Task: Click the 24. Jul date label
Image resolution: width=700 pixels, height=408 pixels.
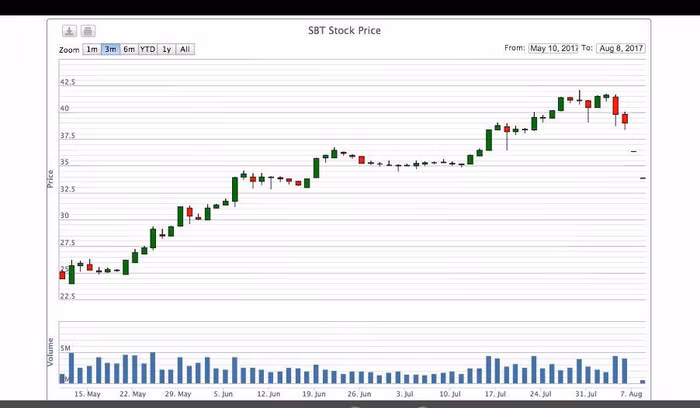Action: click(x=541, y=394)
